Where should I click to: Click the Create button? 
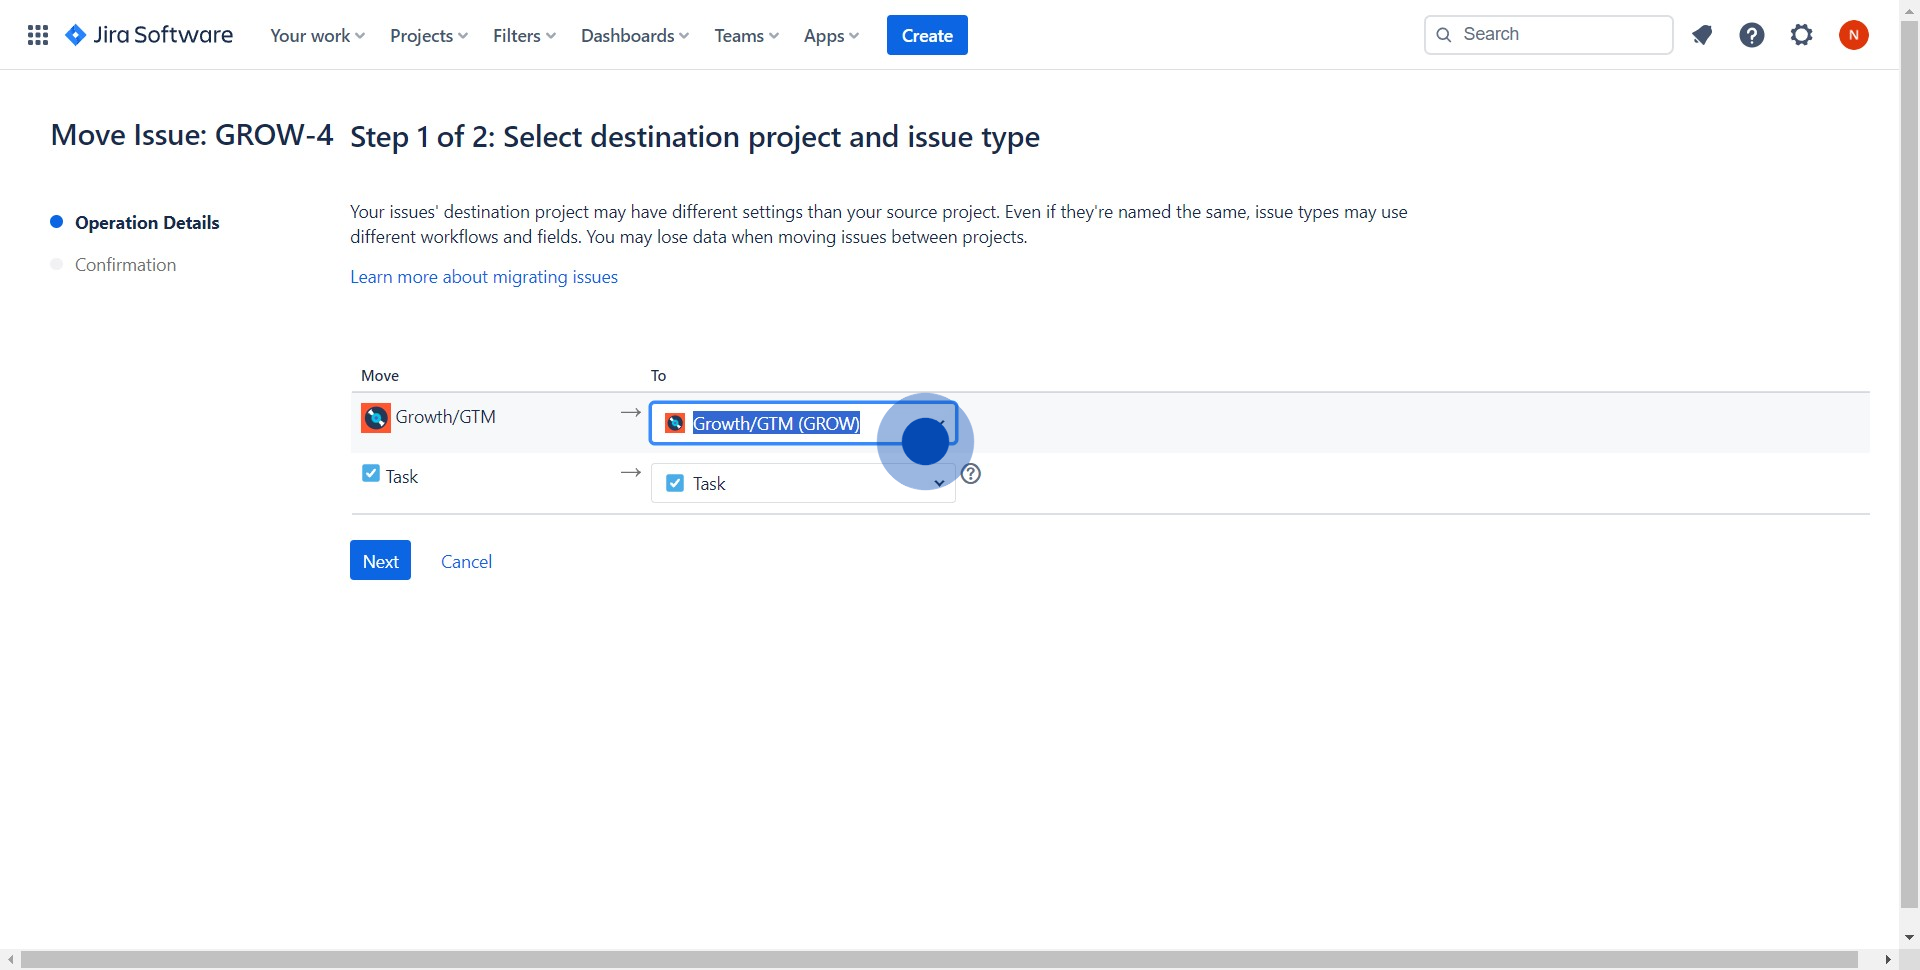(x=927, y=35)
